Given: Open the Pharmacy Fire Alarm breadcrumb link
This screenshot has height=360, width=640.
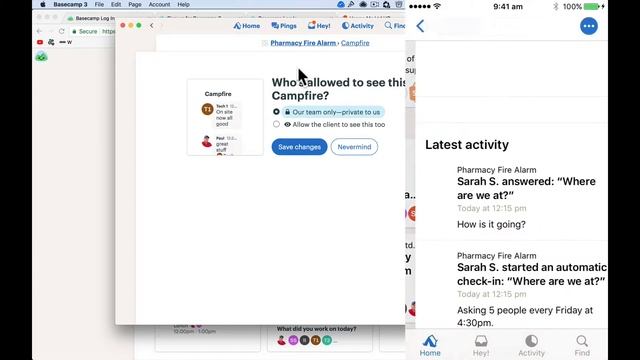Looking at the screenshot, I should point(303,43).
